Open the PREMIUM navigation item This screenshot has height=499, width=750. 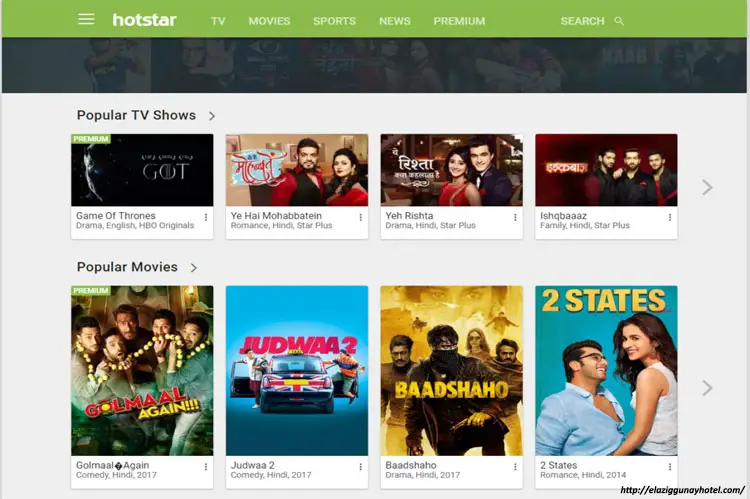(x=459, y=21)
